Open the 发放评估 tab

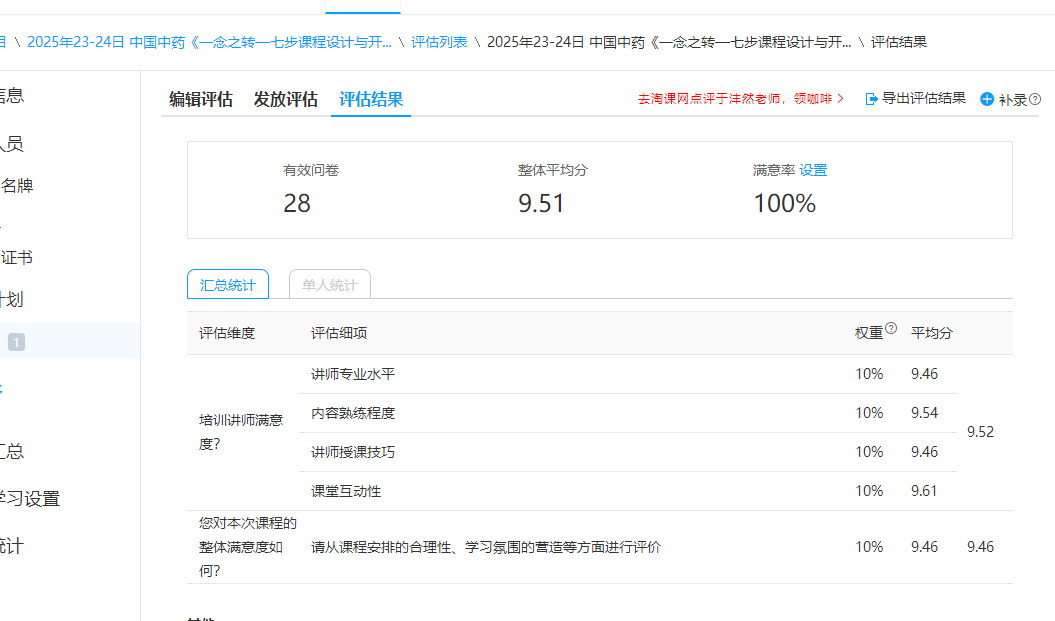[285, 99]
